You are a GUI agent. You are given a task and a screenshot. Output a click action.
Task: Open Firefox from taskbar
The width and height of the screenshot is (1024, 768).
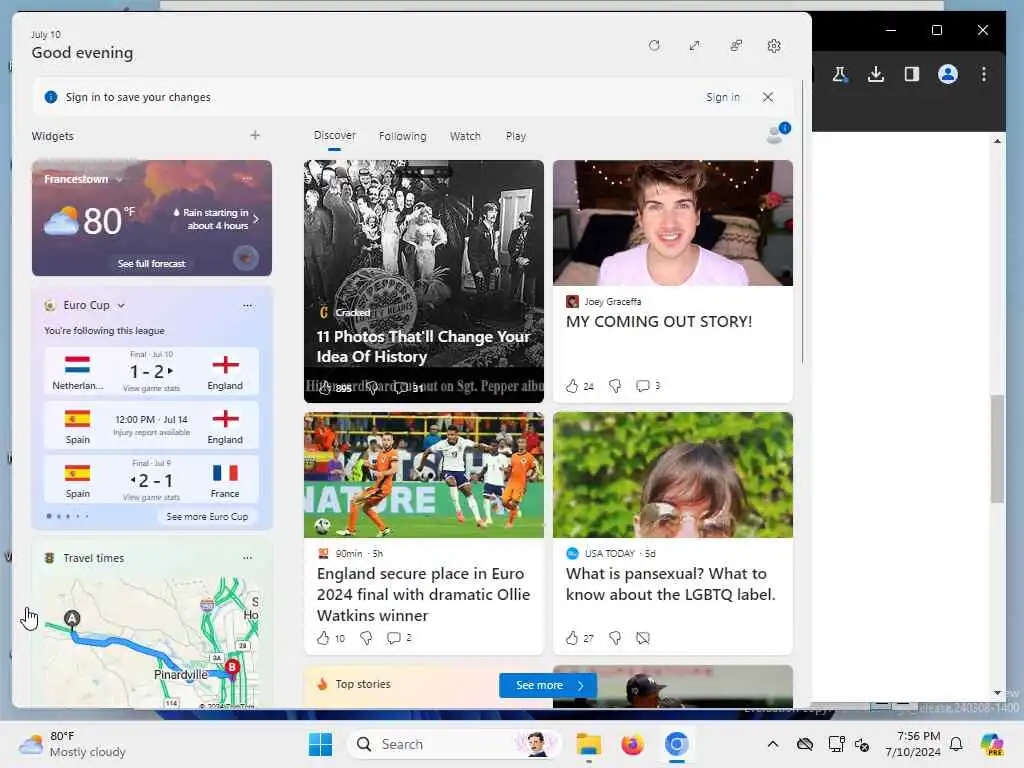tap(632, 744)
